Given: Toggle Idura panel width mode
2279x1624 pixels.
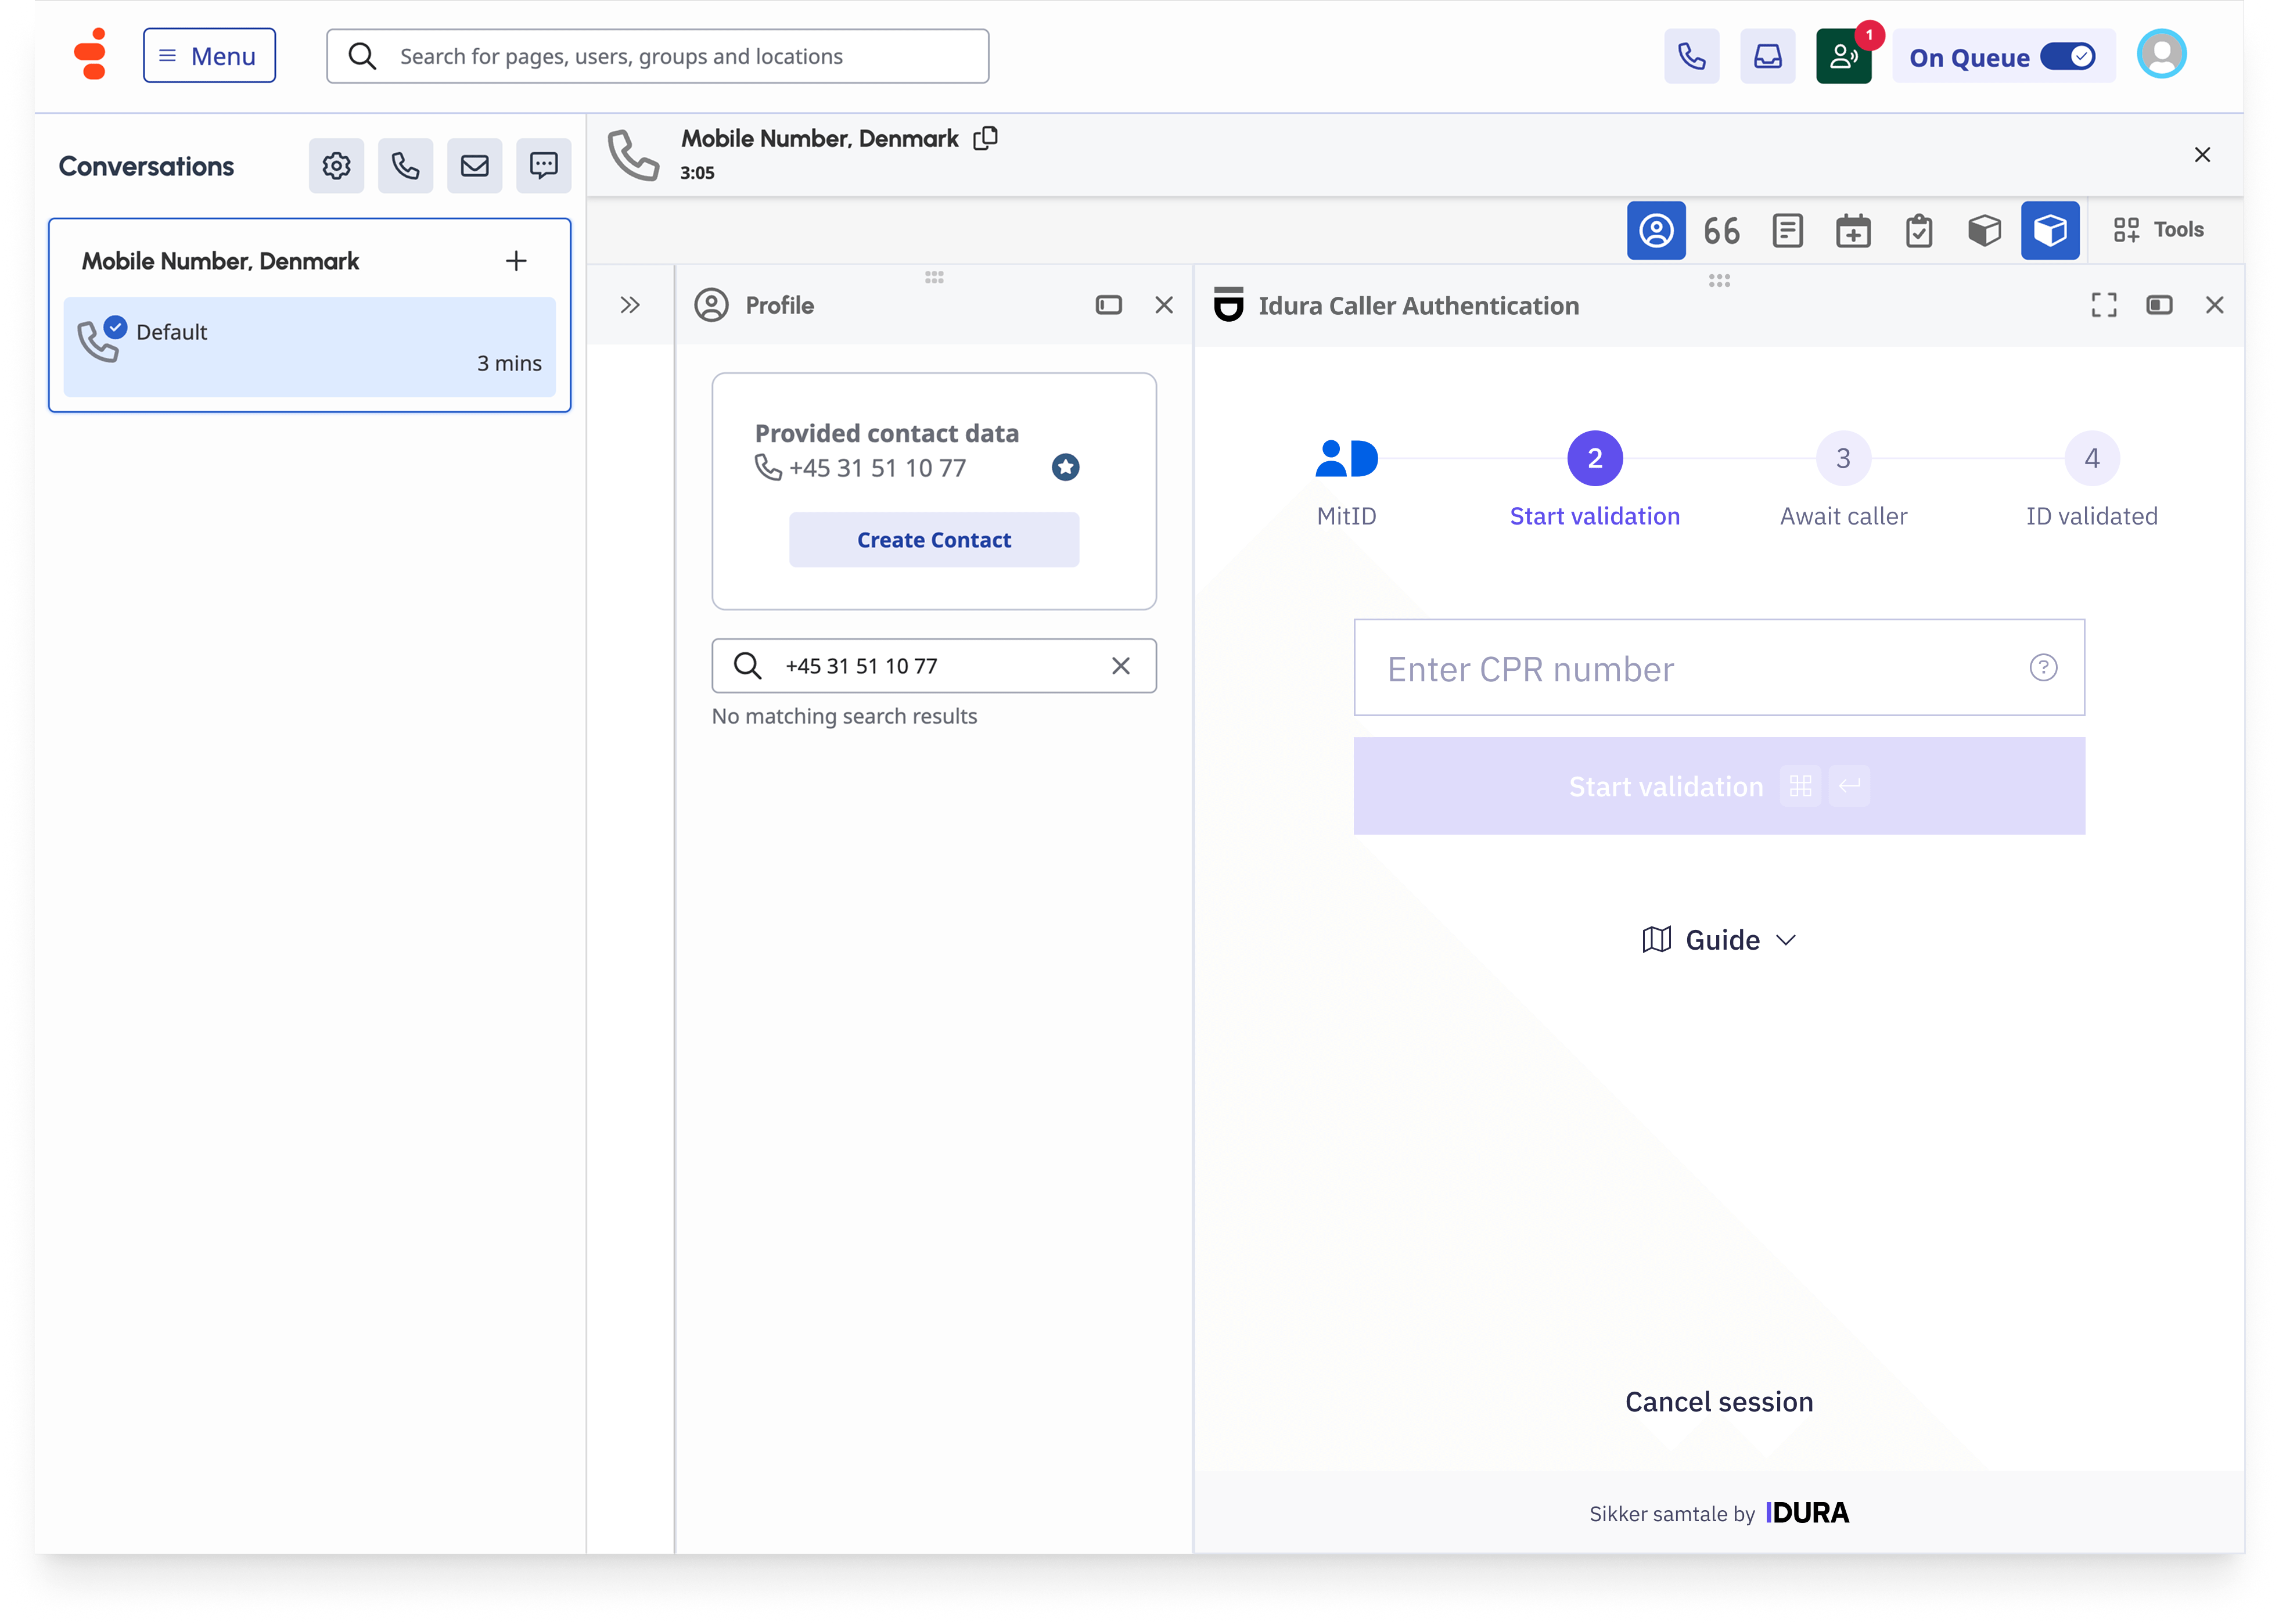Looking at the screenshot, I should coord(2159,305).
